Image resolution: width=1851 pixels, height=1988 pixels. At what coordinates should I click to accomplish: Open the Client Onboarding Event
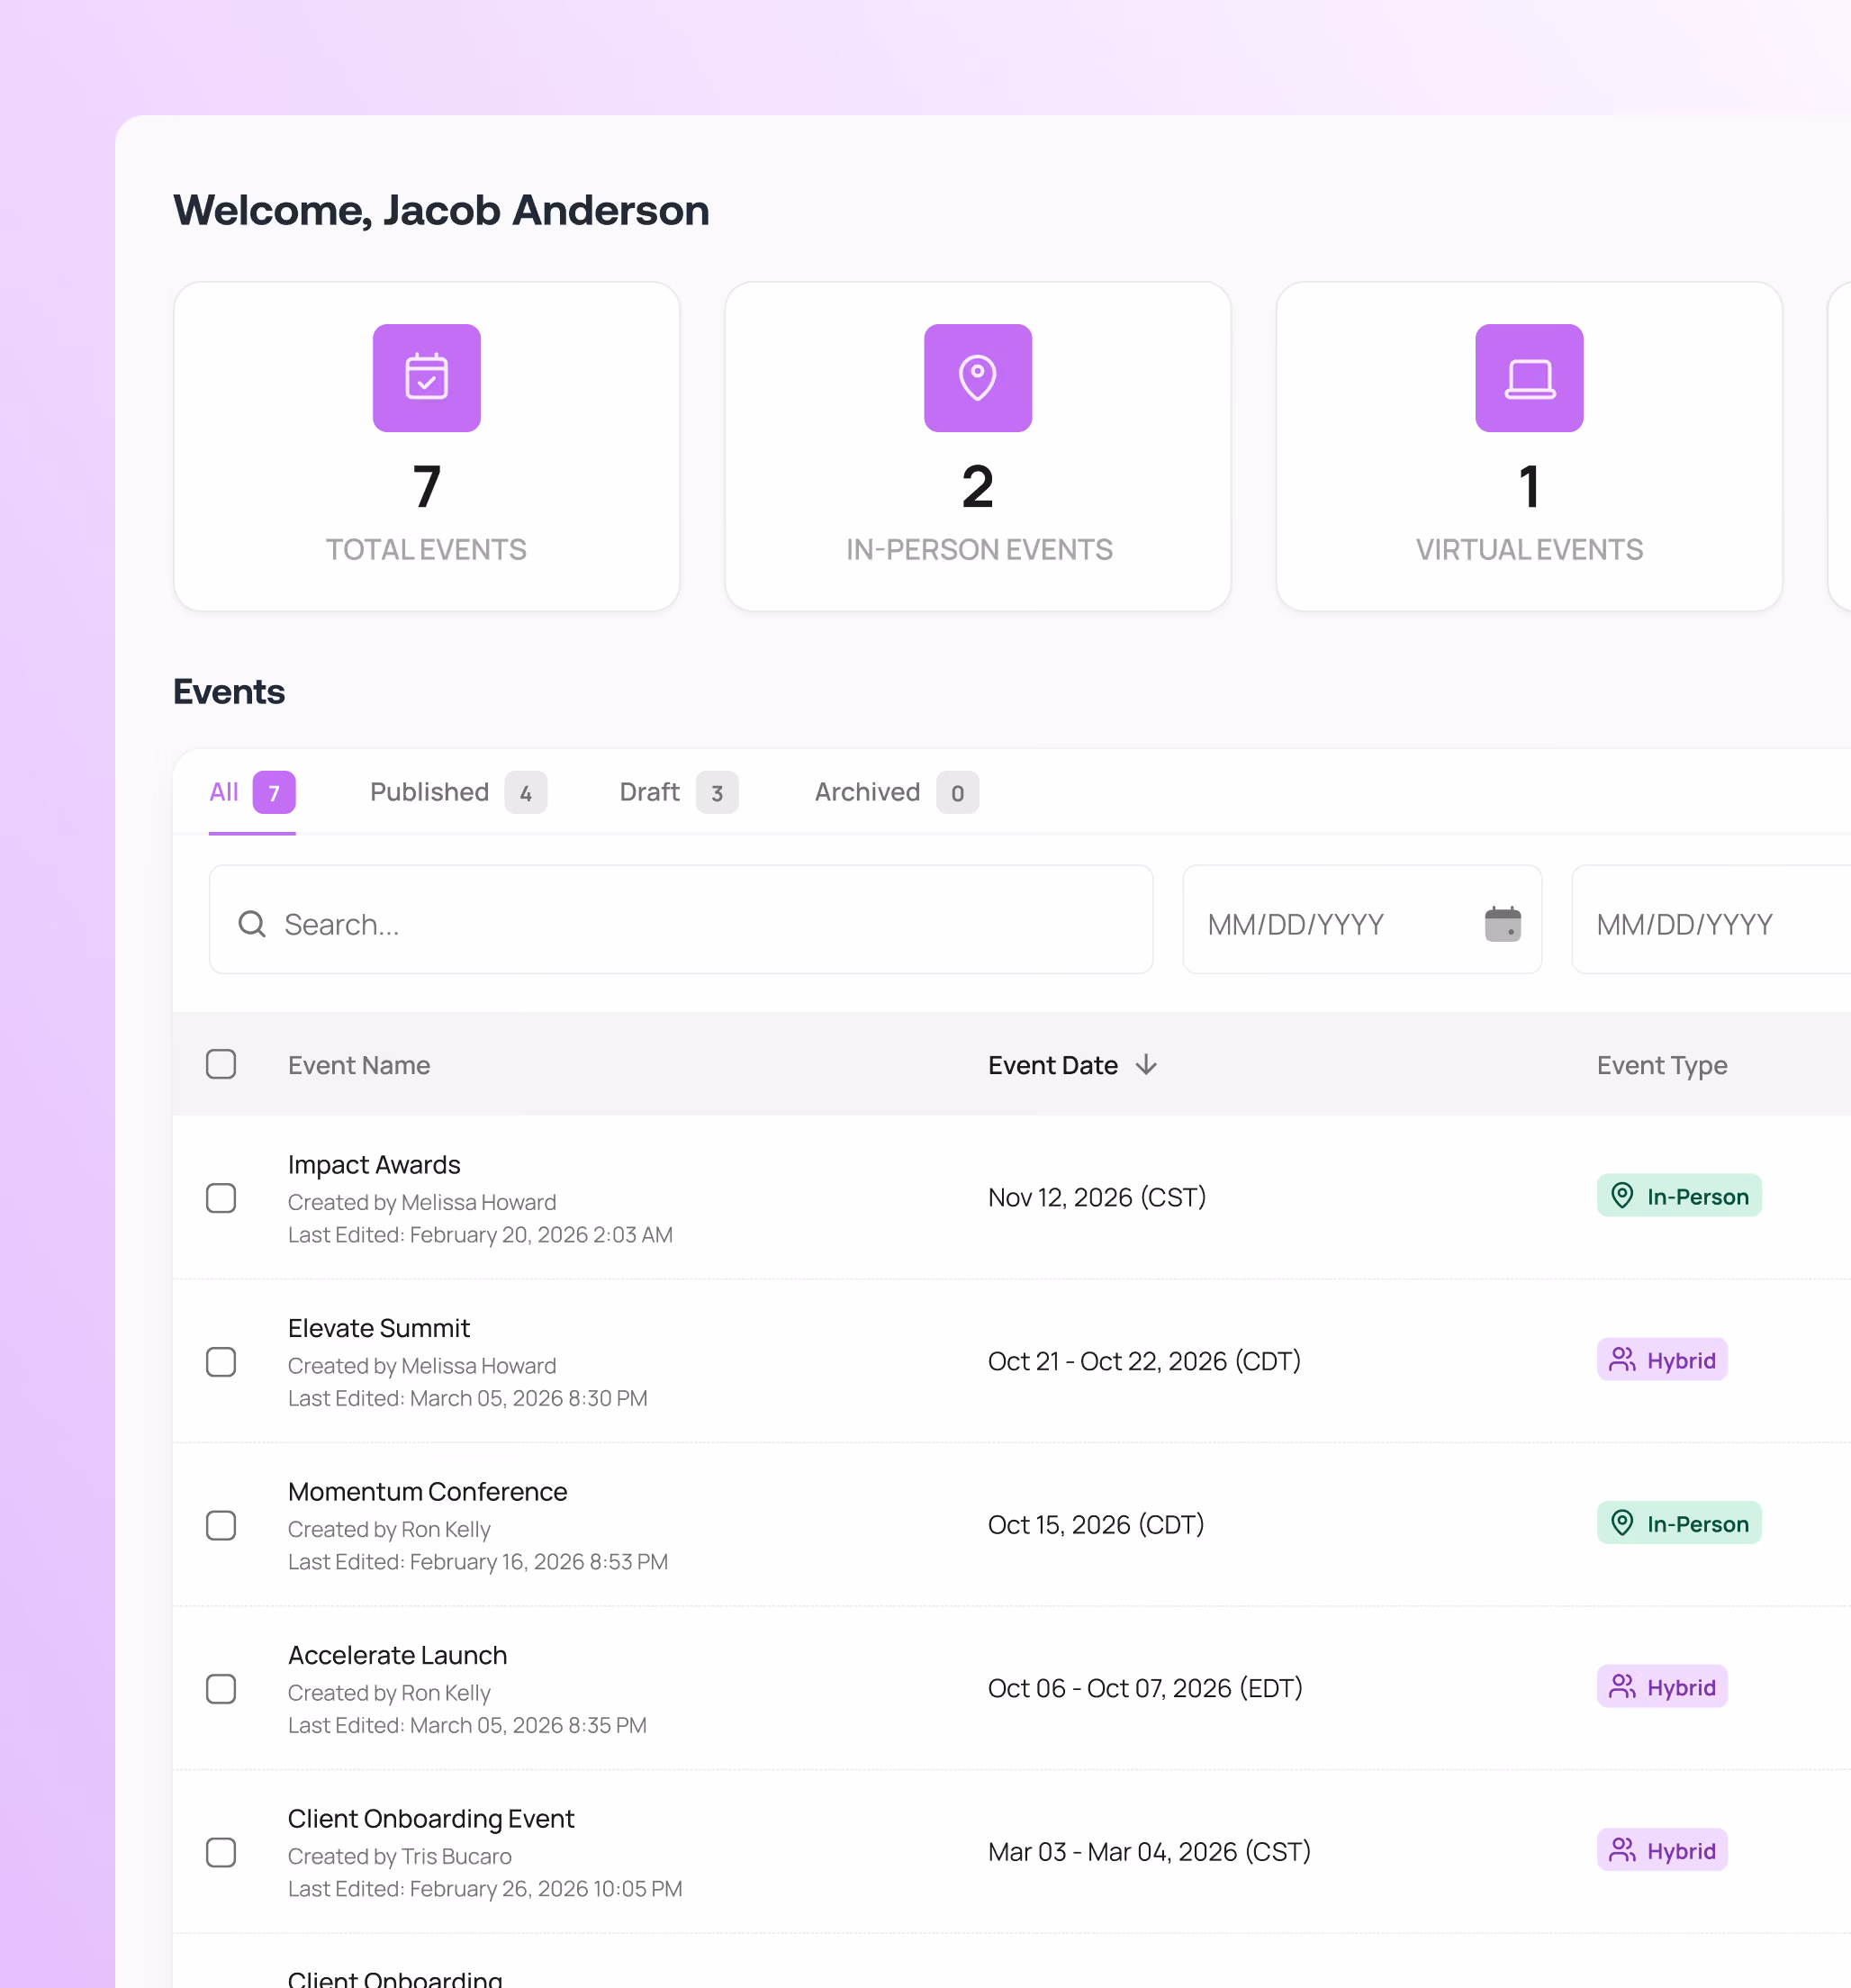(430, 1819)
